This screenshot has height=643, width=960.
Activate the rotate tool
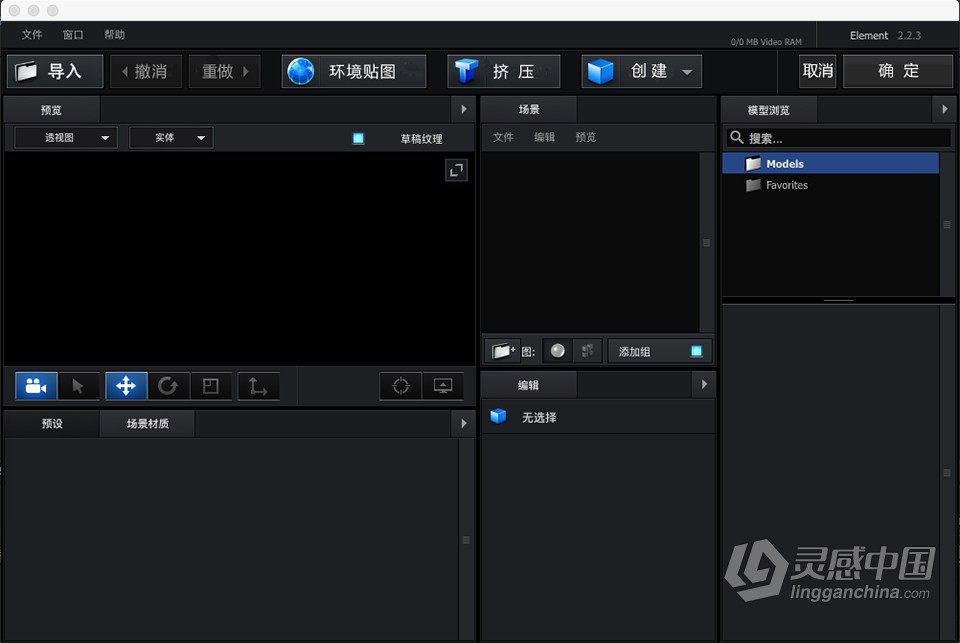coord(168,386)
